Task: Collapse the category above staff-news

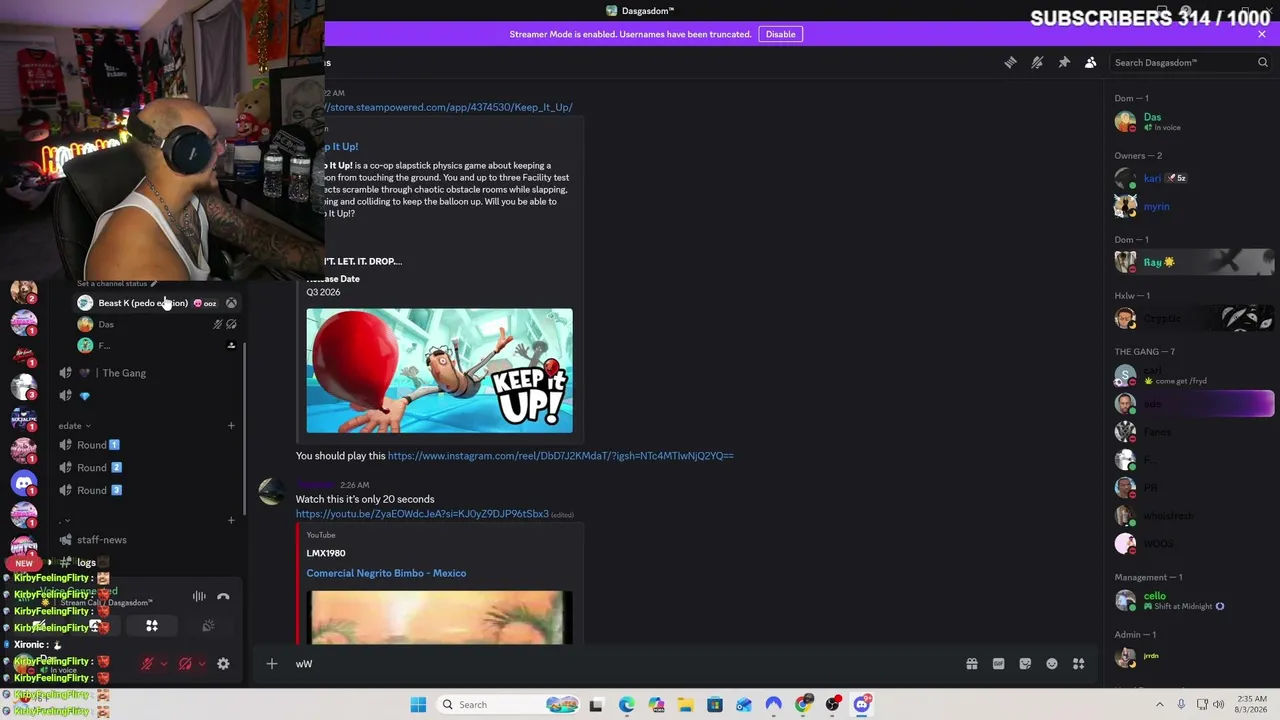Action: pos(65,521)
